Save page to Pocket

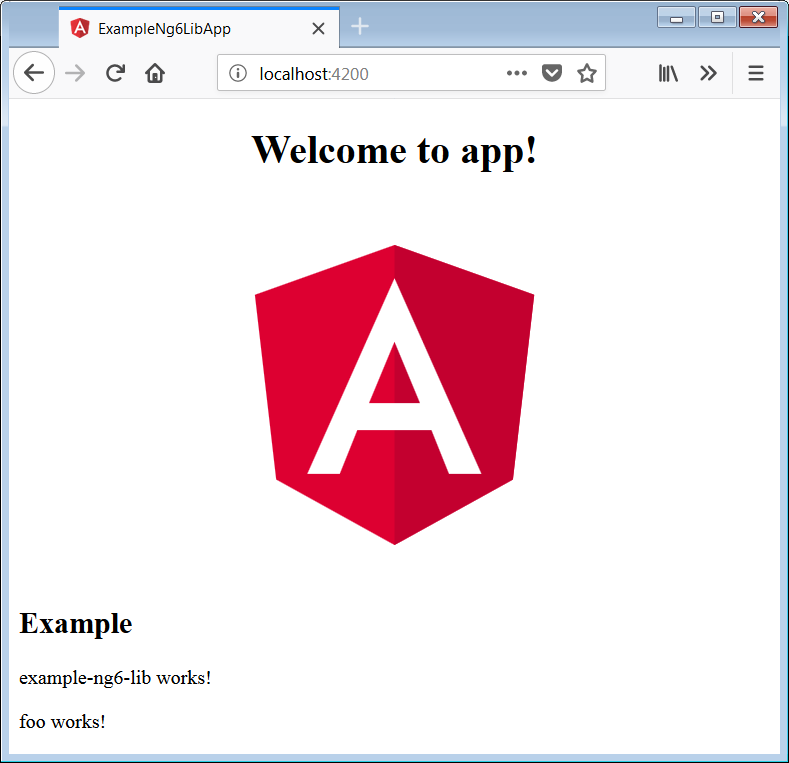click(x=551, y=73)
